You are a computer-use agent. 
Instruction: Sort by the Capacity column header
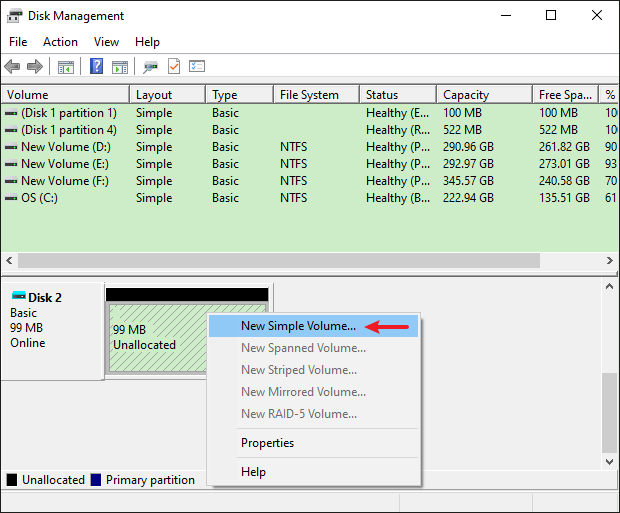(485, 95)
